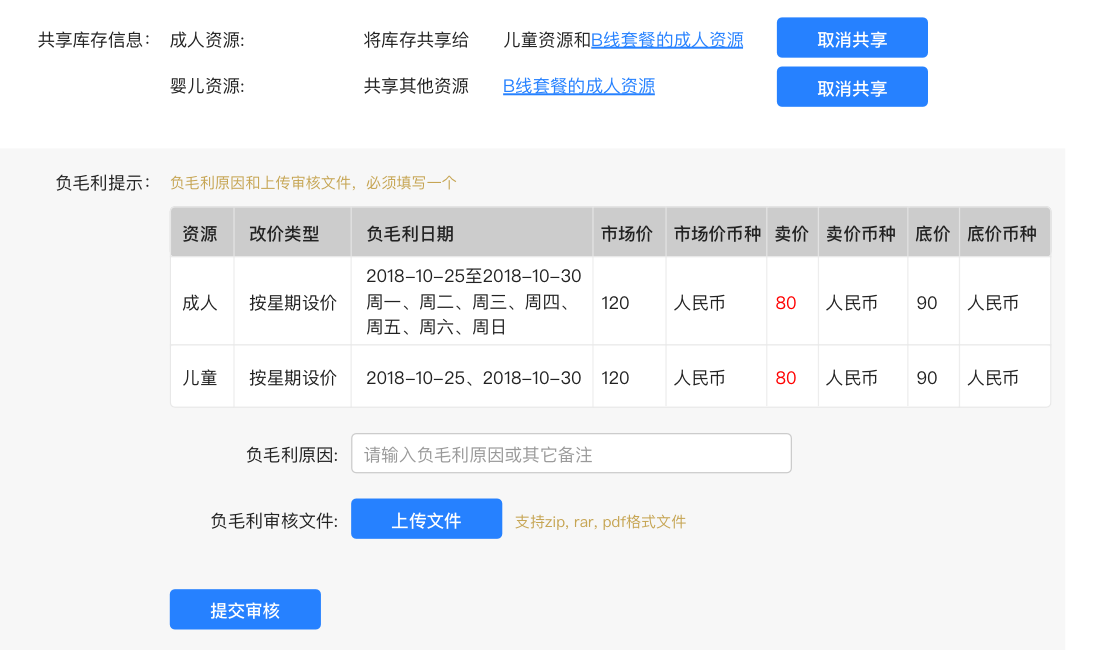Select the 负毛利日期 column header
1108x650 pixels.
point(410,234)
